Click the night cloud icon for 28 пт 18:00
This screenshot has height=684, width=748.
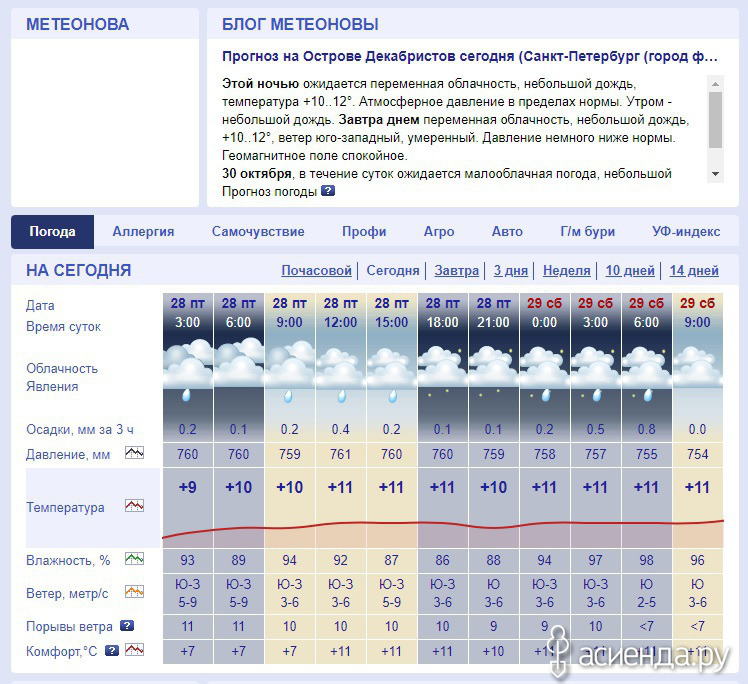(x=442, y=365)
